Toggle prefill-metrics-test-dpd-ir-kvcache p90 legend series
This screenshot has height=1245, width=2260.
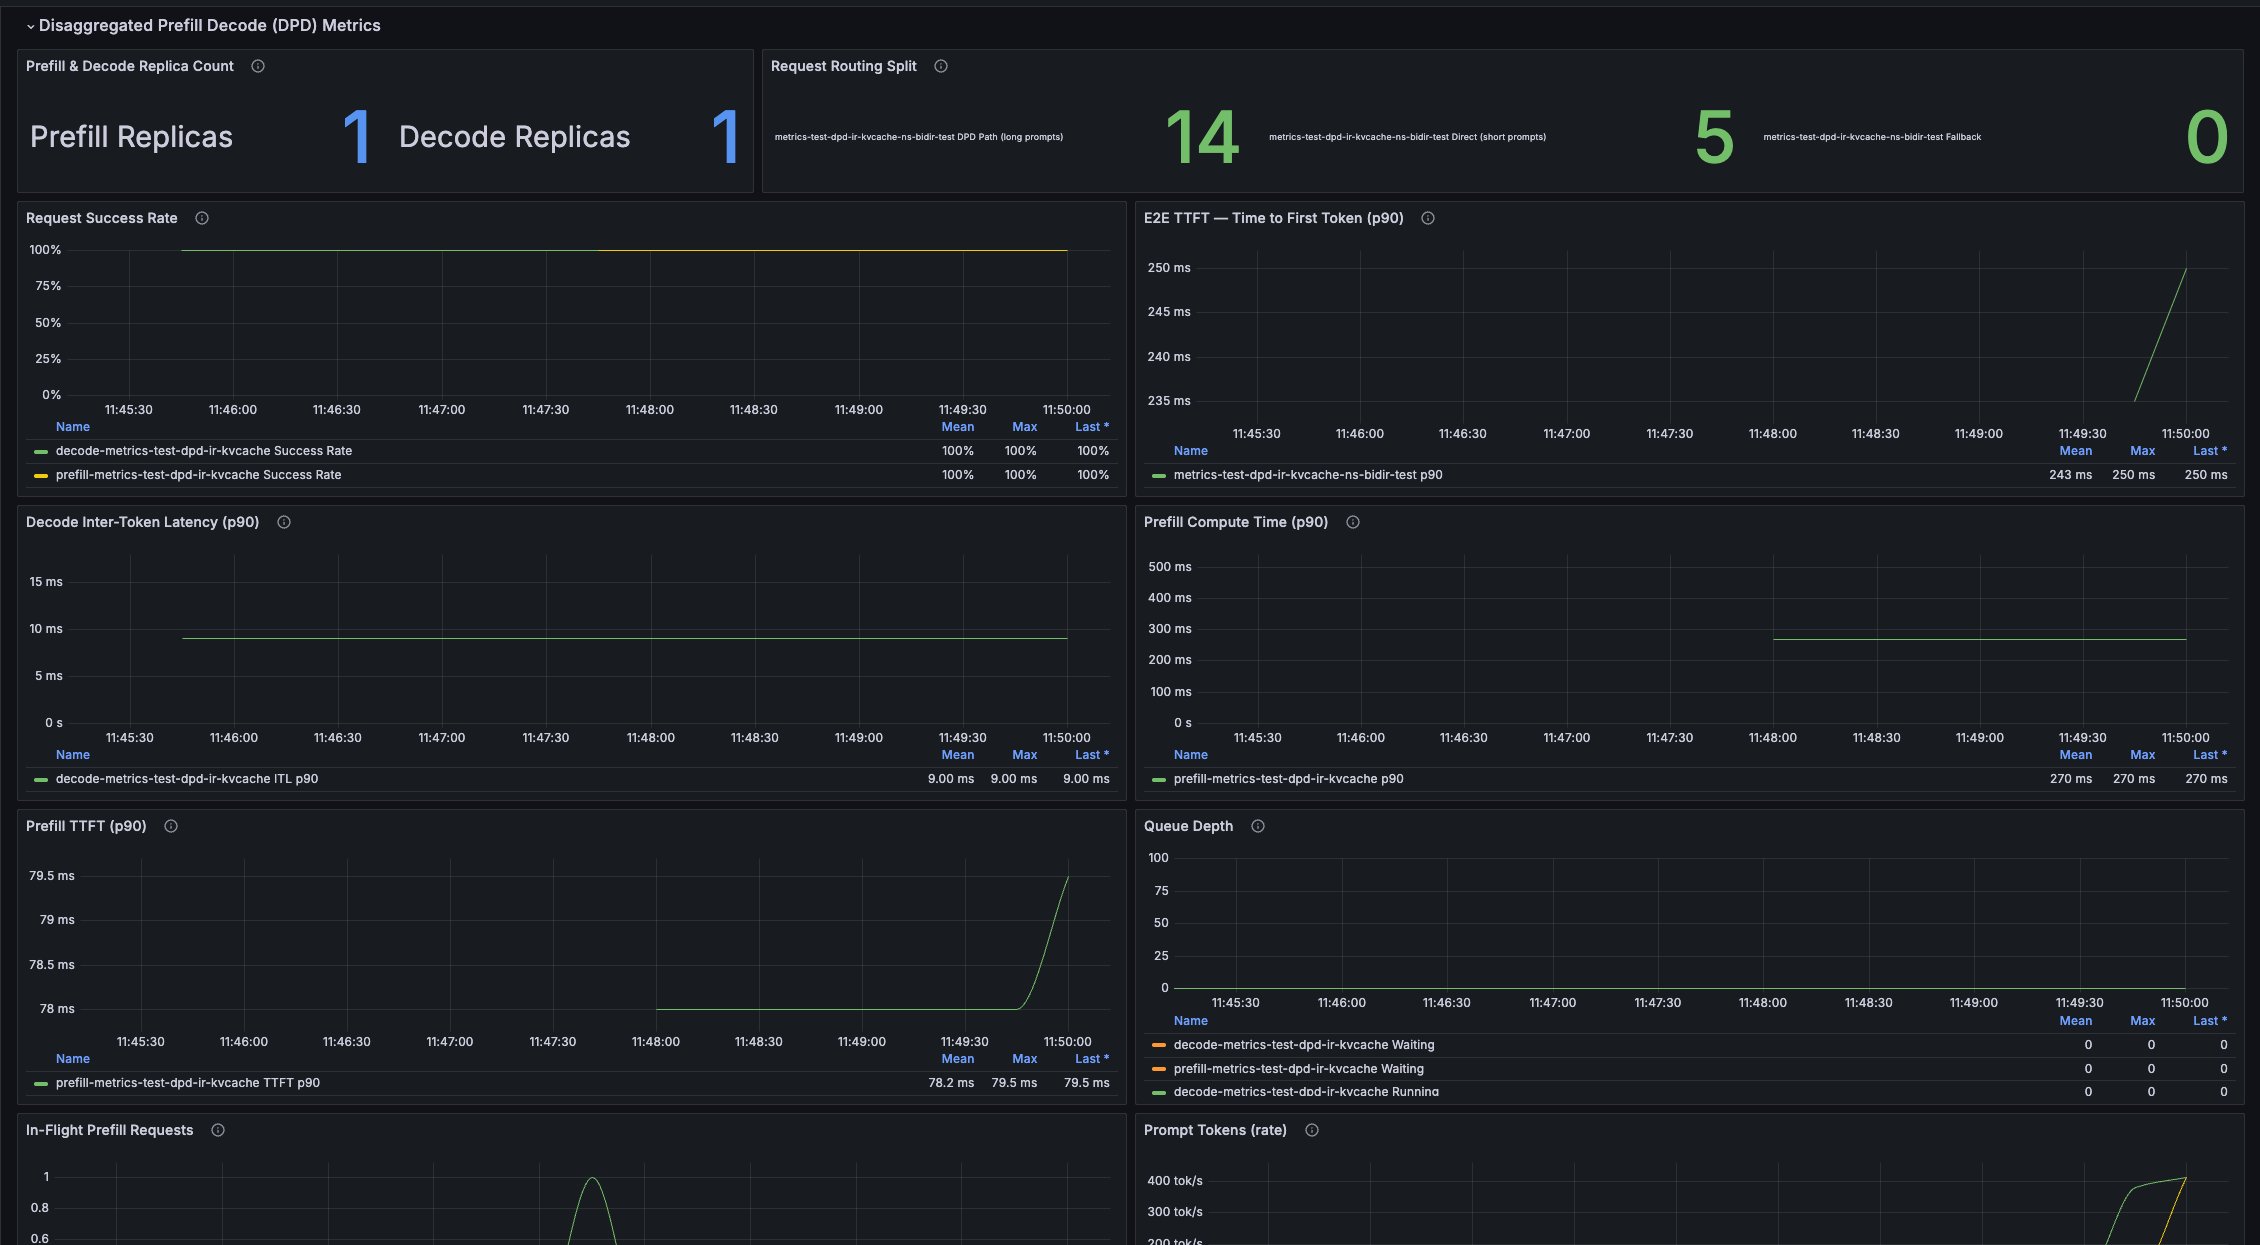click(x=1289, y=779)
